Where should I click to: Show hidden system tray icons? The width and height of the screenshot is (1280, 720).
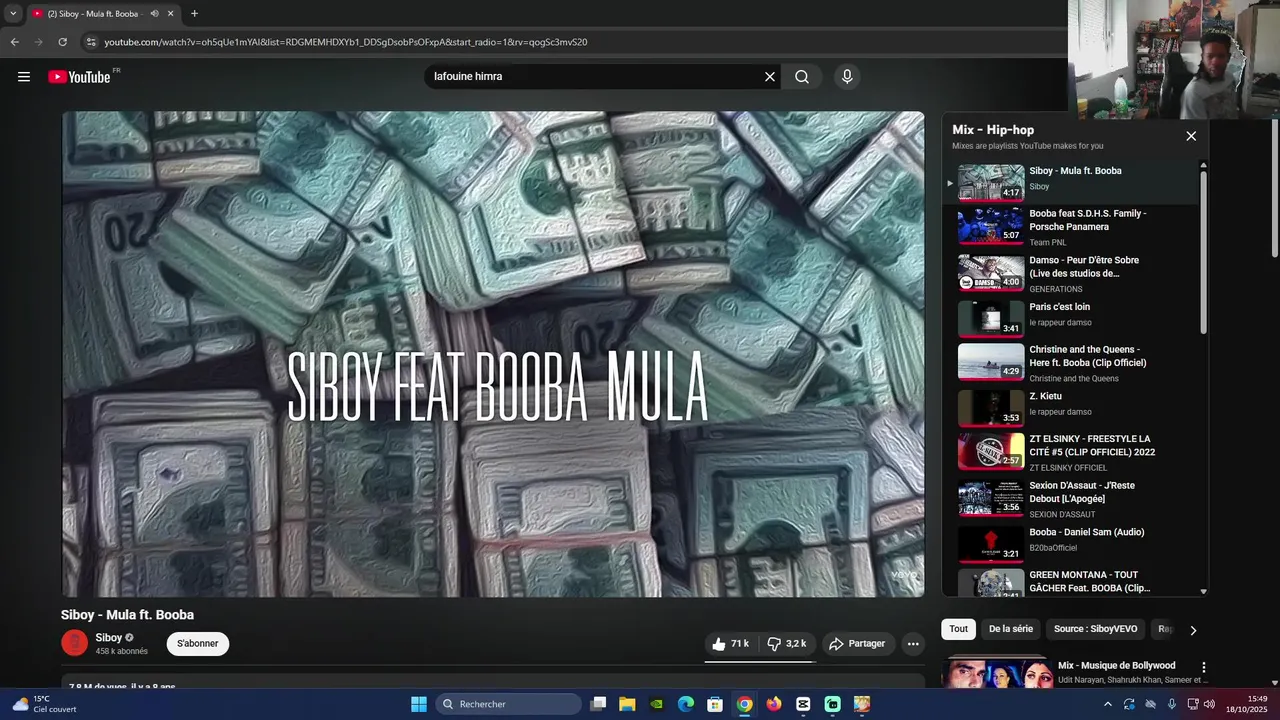coord(1107,704)
